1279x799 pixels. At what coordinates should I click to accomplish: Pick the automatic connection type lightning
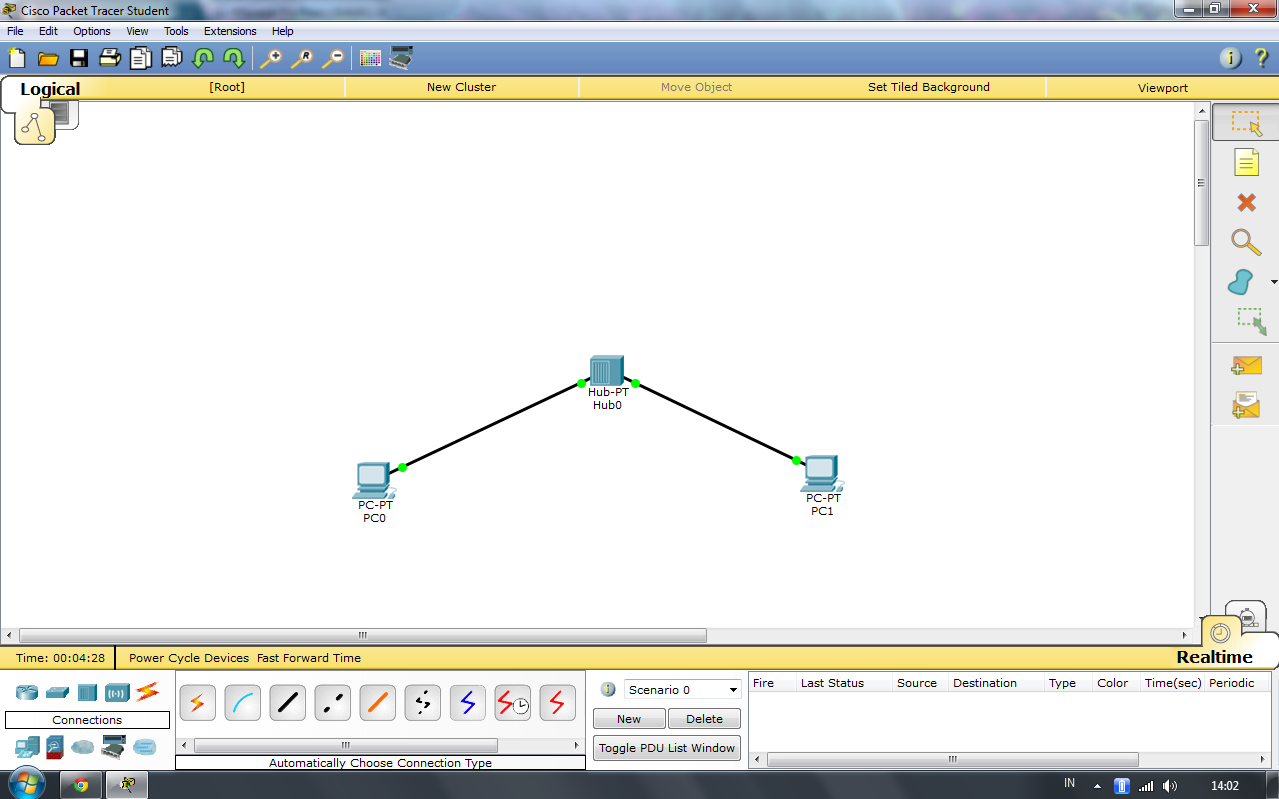pyautogui.click(x=197, y=703)
